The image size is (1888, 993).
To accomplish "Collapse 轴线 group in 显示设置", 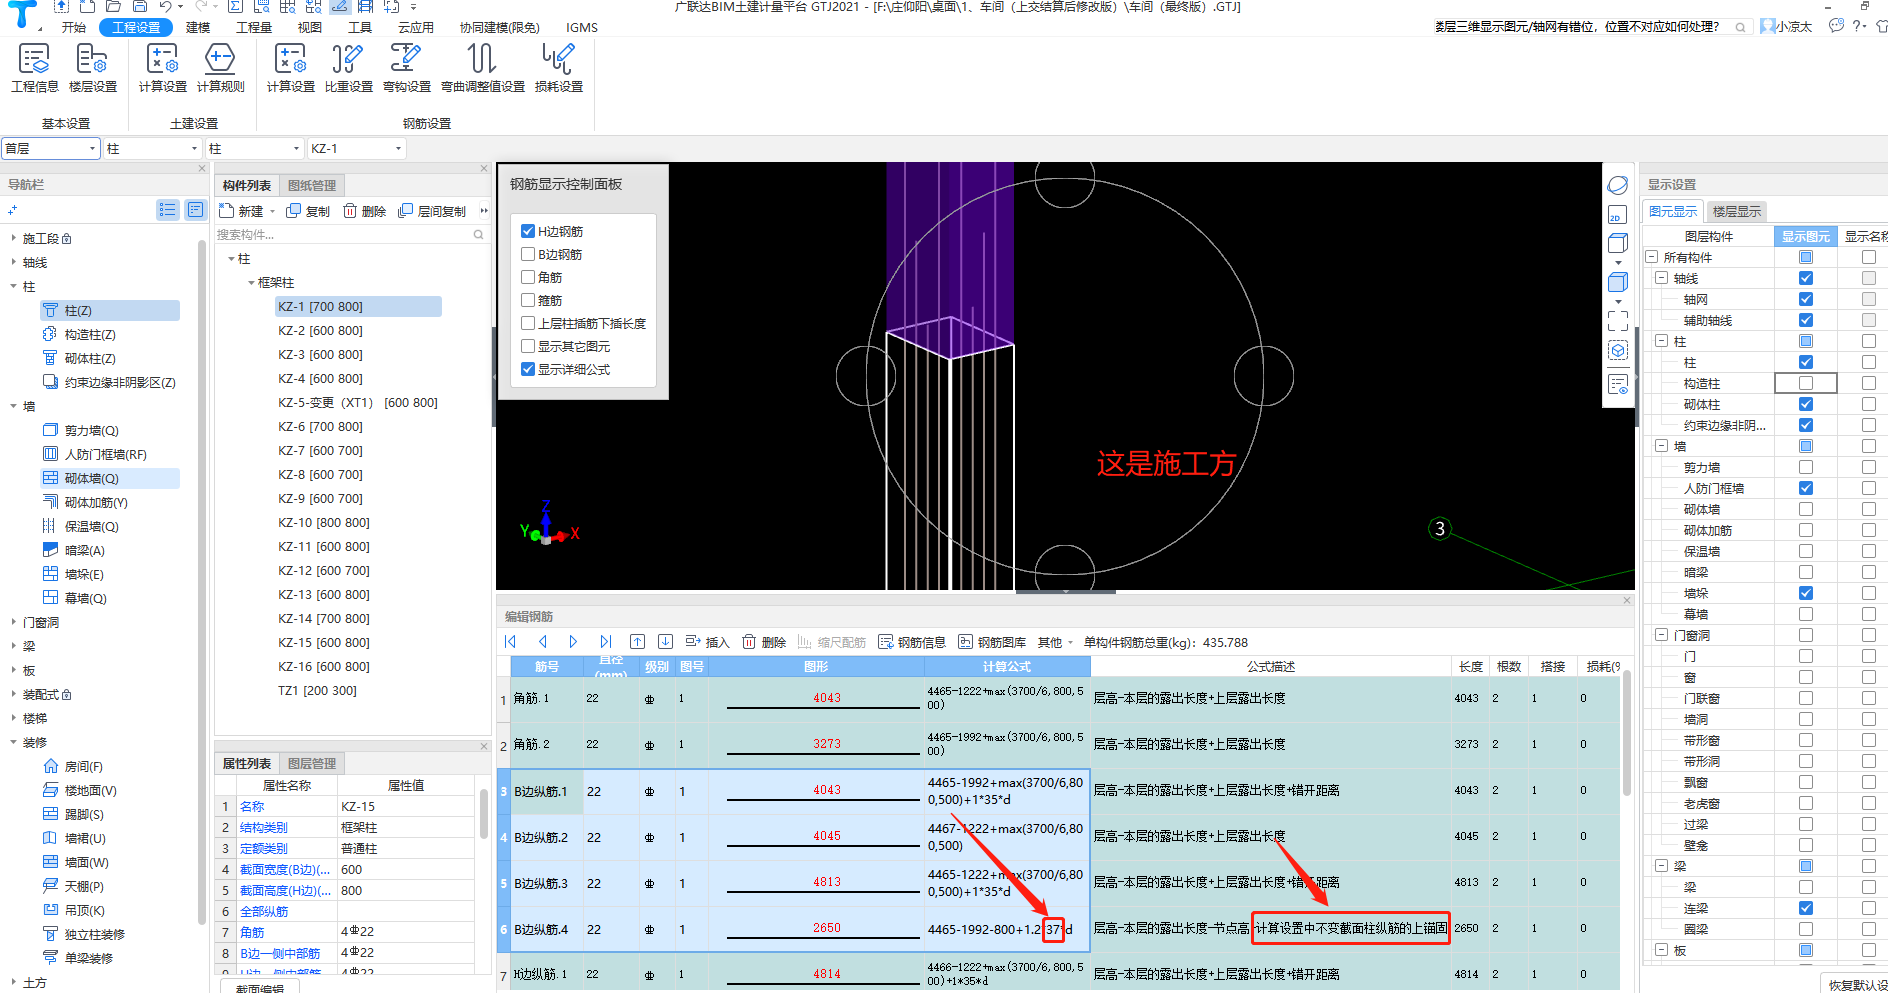I will 1662,278.
